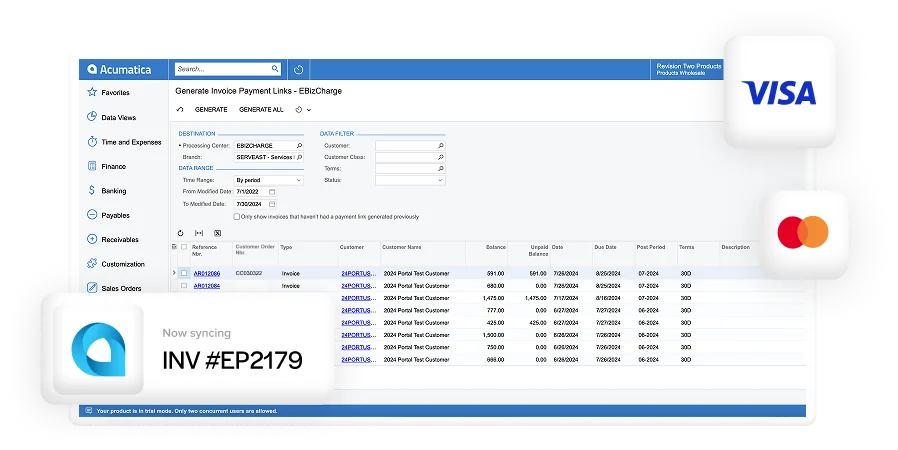The height and width of the screenshot is (450, 898).
Task: Click balance cell '750.00'
Action: pyautogui.click(x=495, y=348)
